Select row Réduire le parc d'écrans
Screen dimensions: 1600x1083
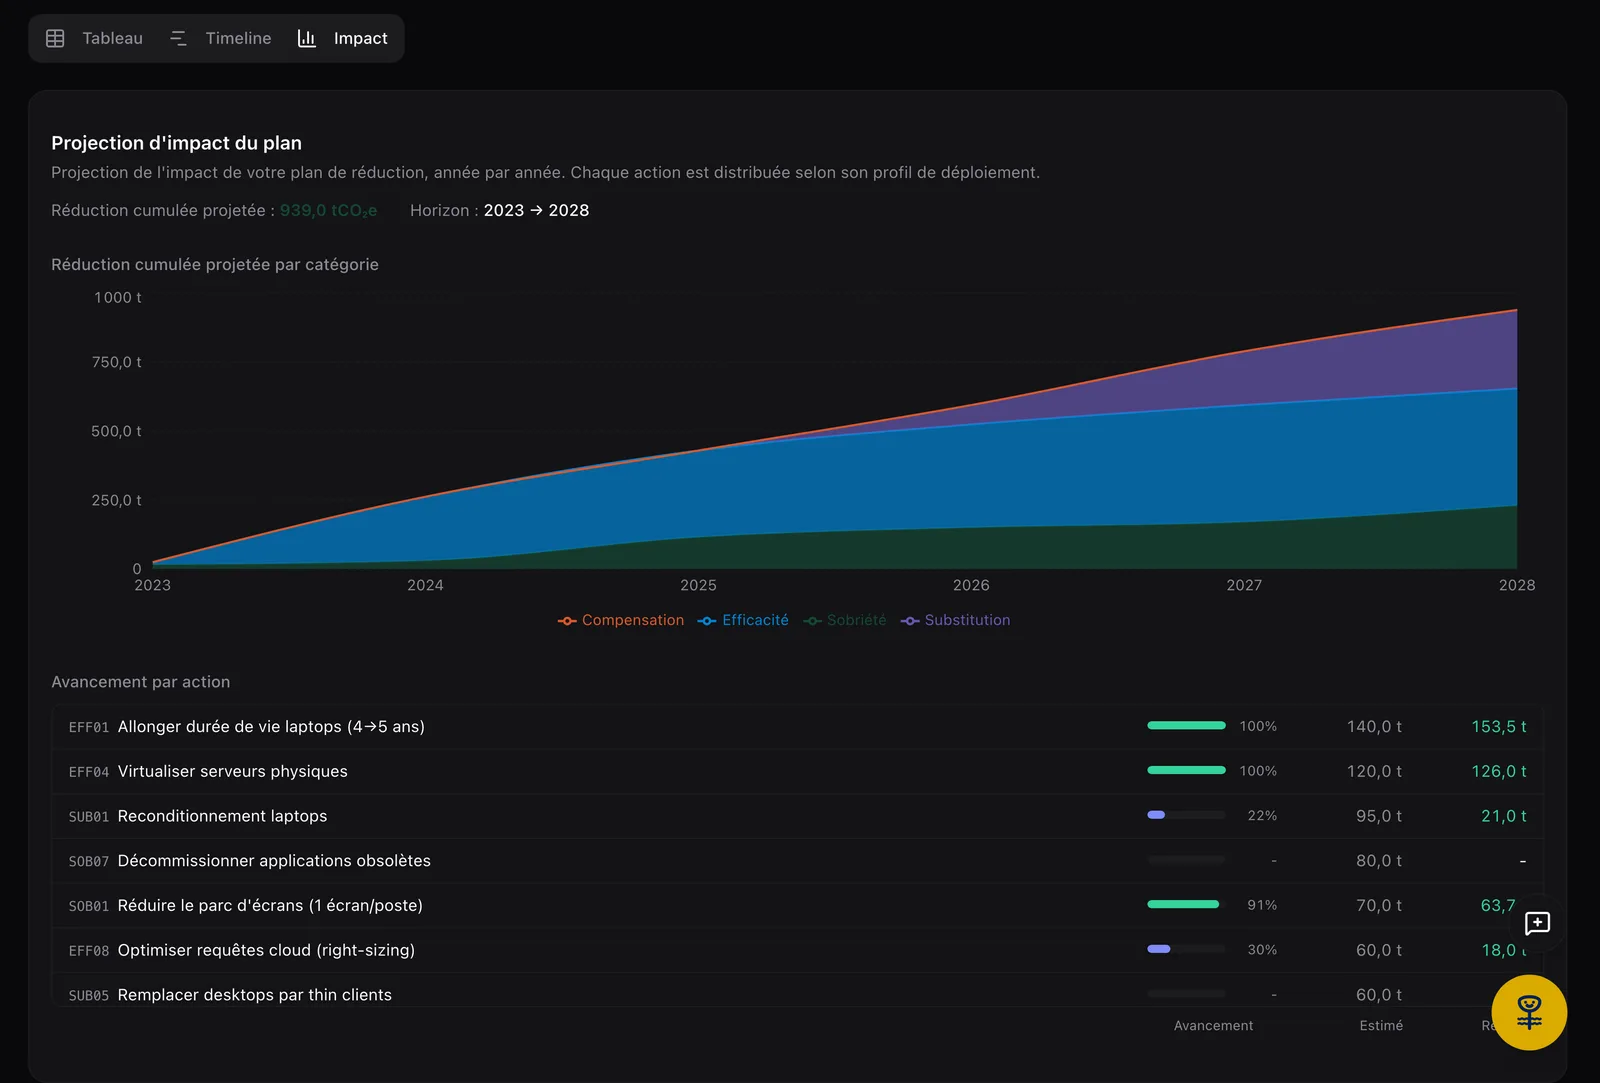[797, 905]
